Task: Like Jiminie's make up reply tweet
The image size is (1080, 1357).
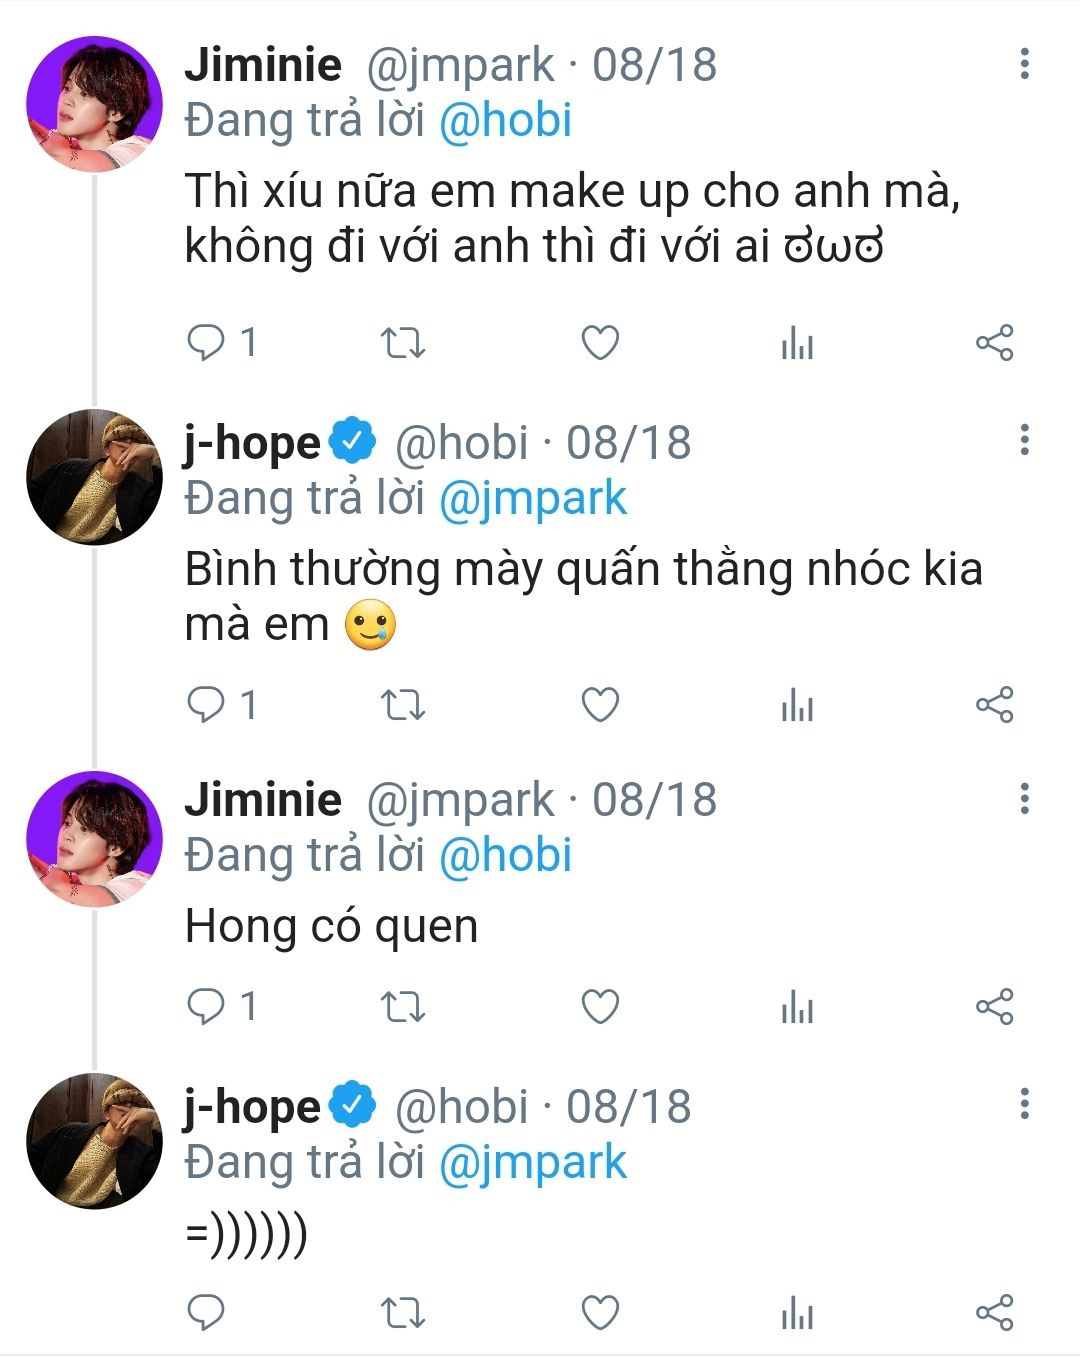Action: [x=600, y=343]
